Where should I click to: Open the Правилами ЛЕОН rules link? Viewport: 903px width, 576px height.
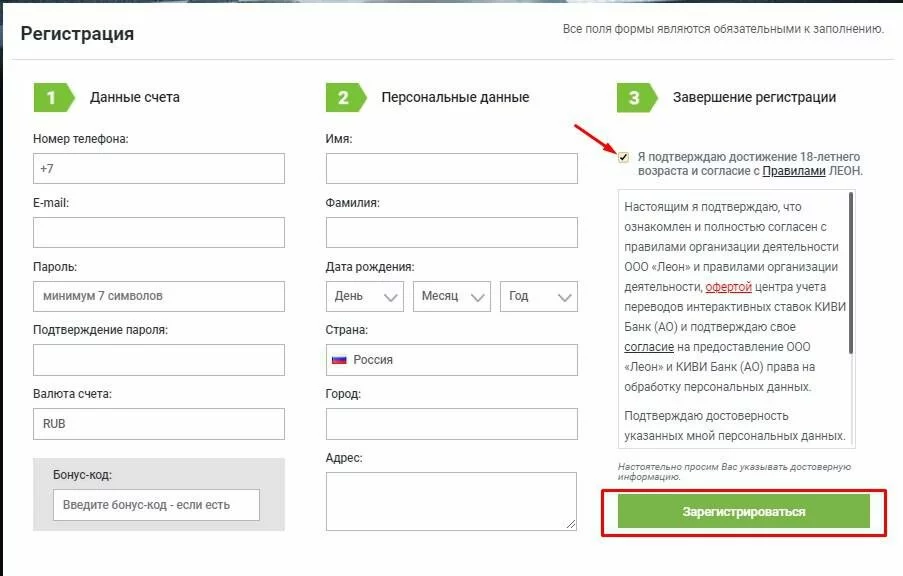(x=795, y=171)
